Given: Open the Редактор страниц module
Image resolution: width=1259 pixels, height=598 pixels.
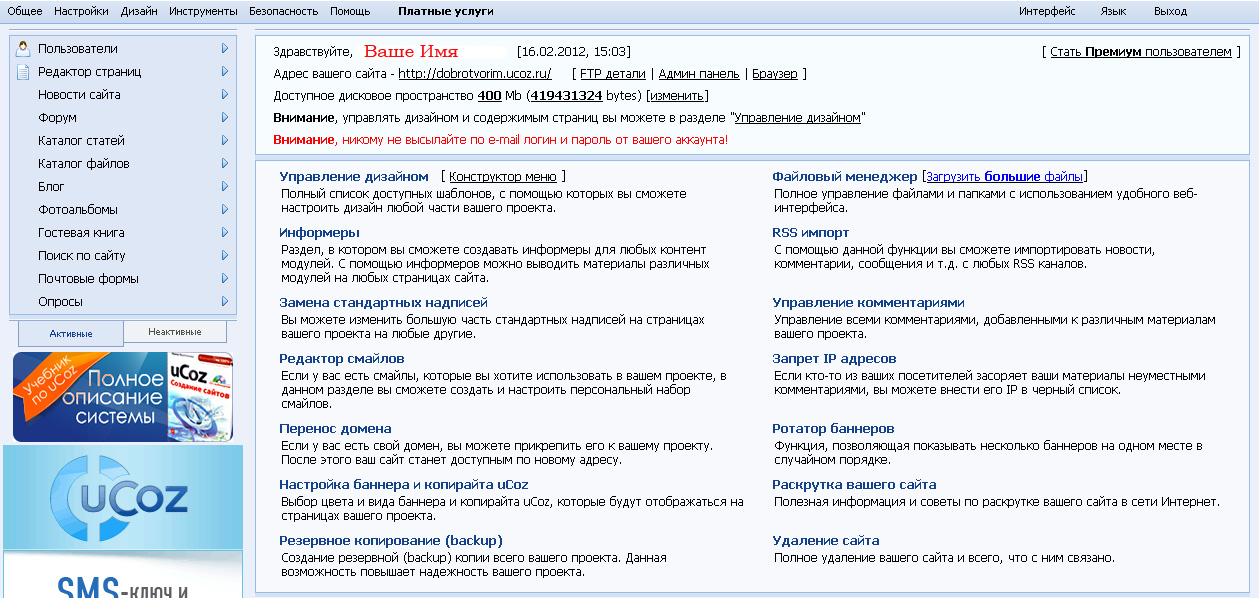Looking at the screenshot, I should (90, 71).
